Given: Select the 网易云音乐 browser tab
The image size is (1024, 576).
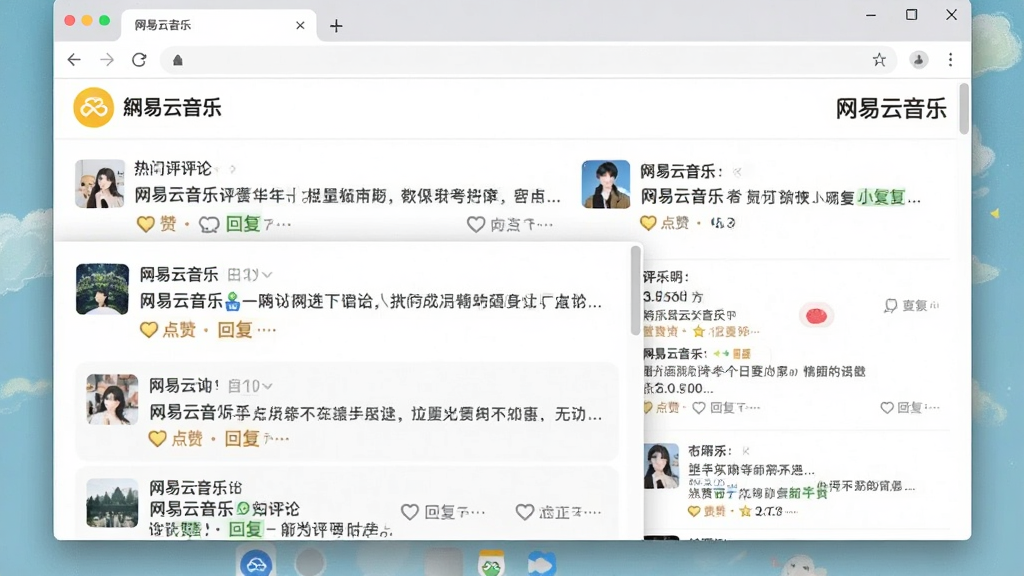Looking at the screenshot, I should coord(219,25).
